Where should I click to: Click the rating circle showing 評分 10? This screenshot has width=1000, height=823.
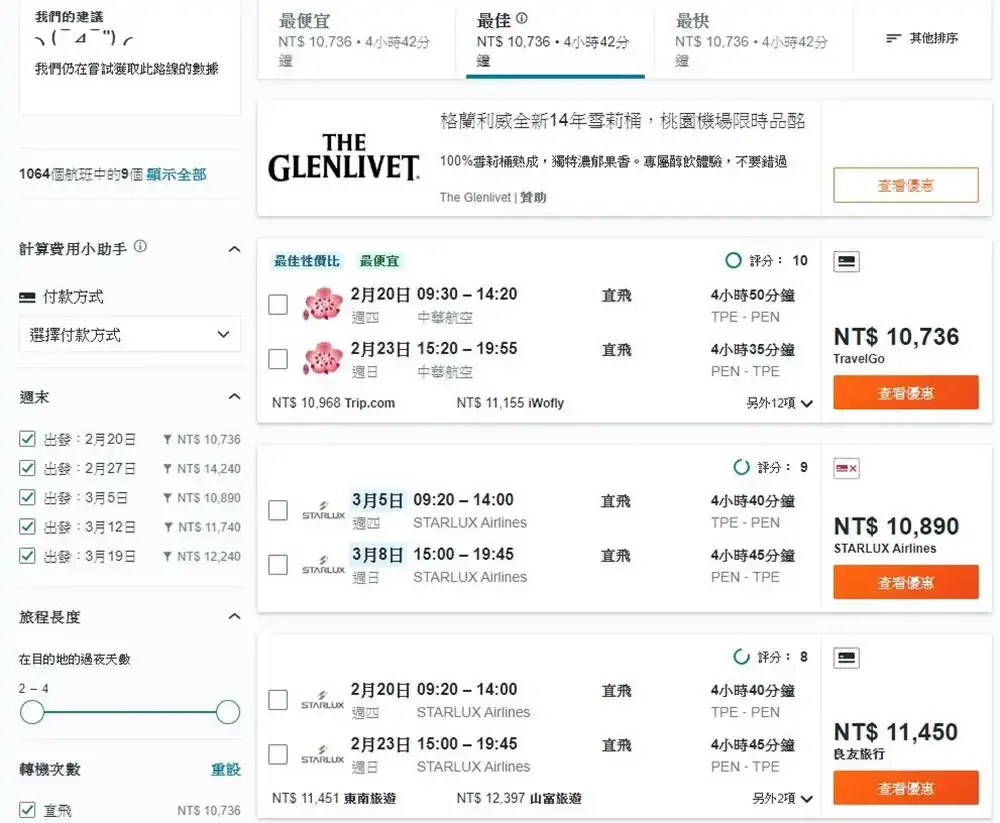[x=733, y=260]
